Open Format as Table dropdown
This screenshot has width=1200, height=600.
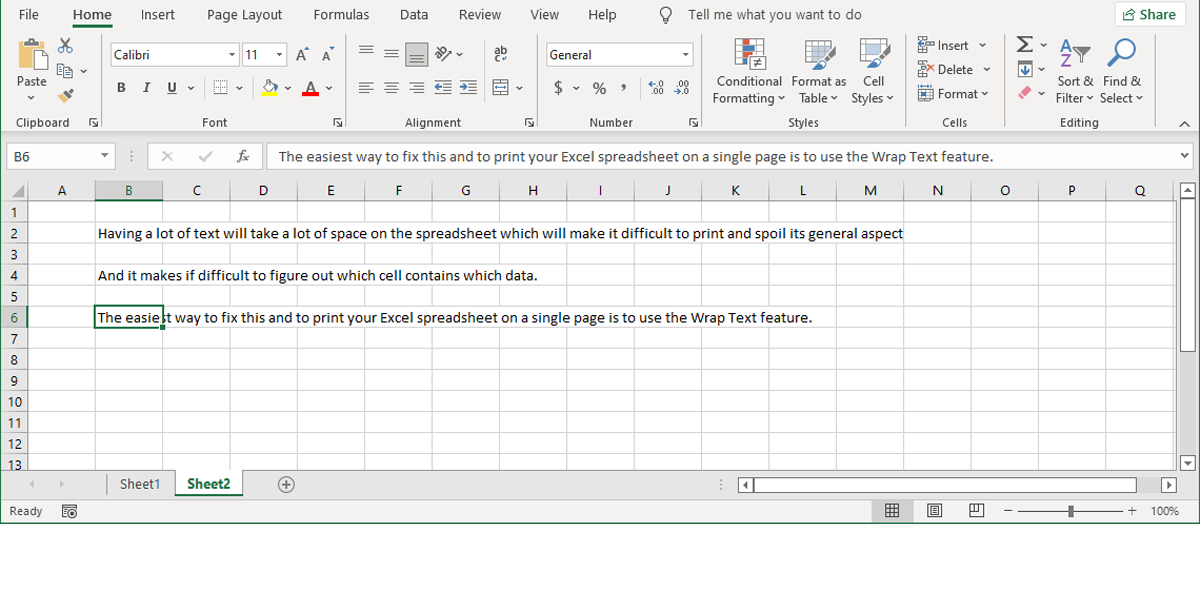pos(819,72)
